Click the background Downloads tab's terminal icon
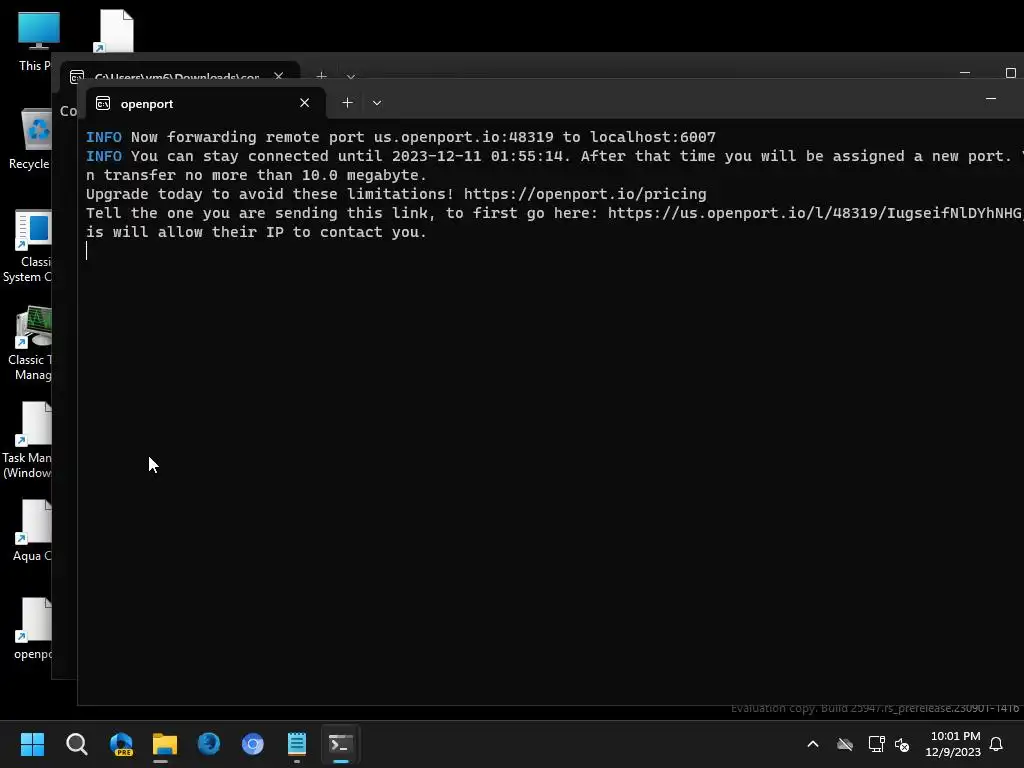This screenshot has height=768, width=1024. (x=77, y=77)
